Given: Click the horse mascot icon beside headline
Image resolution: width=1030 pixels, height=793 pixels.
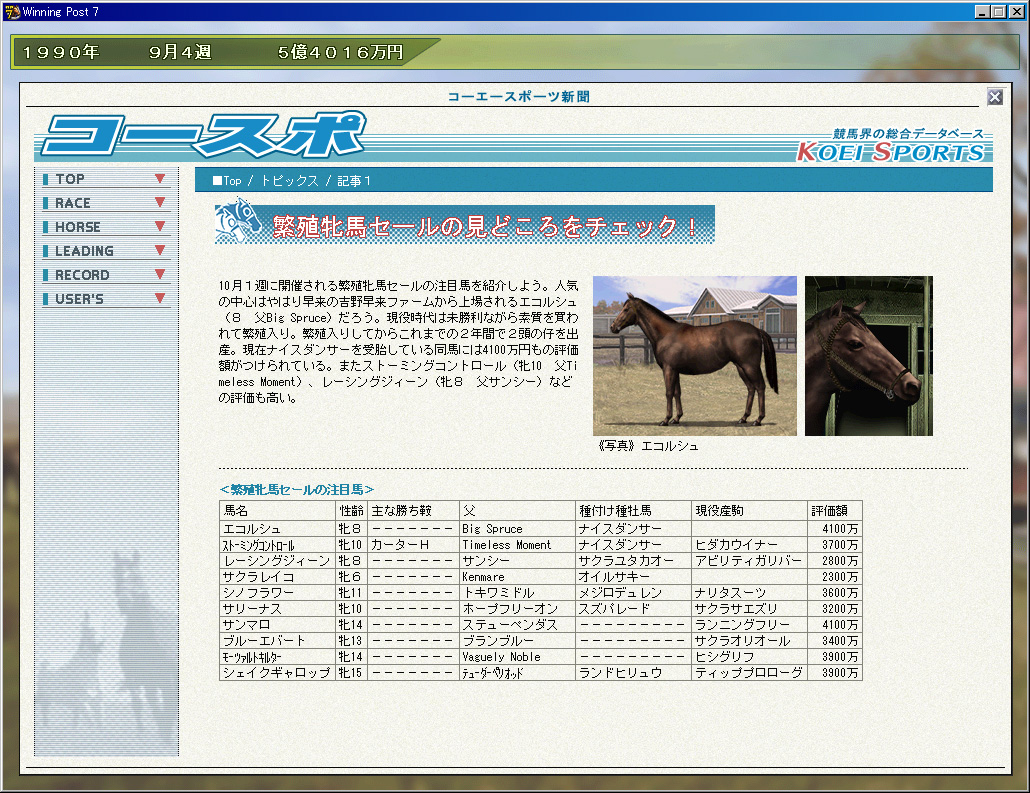Looking at the screenshot, I should 238,221.
